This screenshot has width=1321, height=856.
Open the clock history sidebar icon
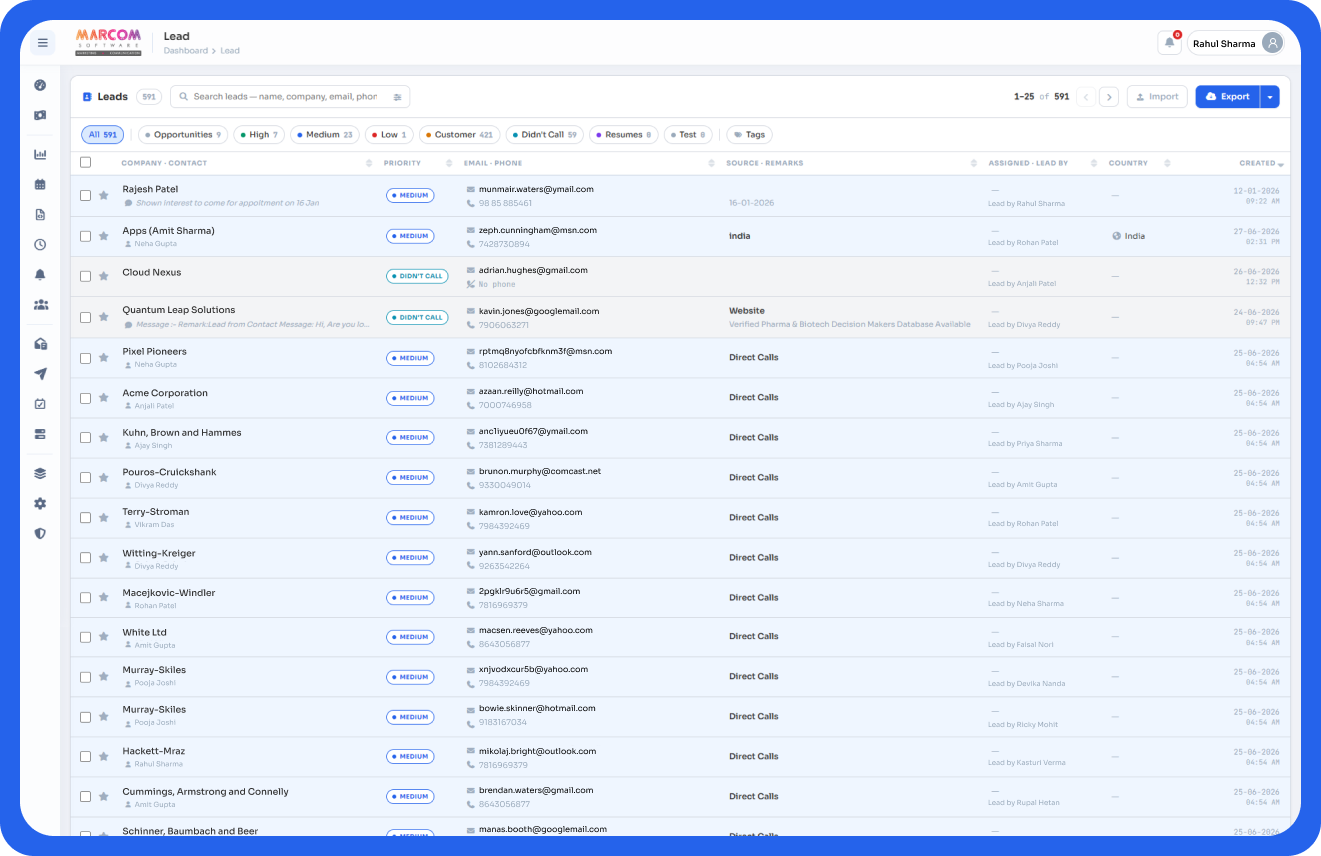click(x=40, y=244)
